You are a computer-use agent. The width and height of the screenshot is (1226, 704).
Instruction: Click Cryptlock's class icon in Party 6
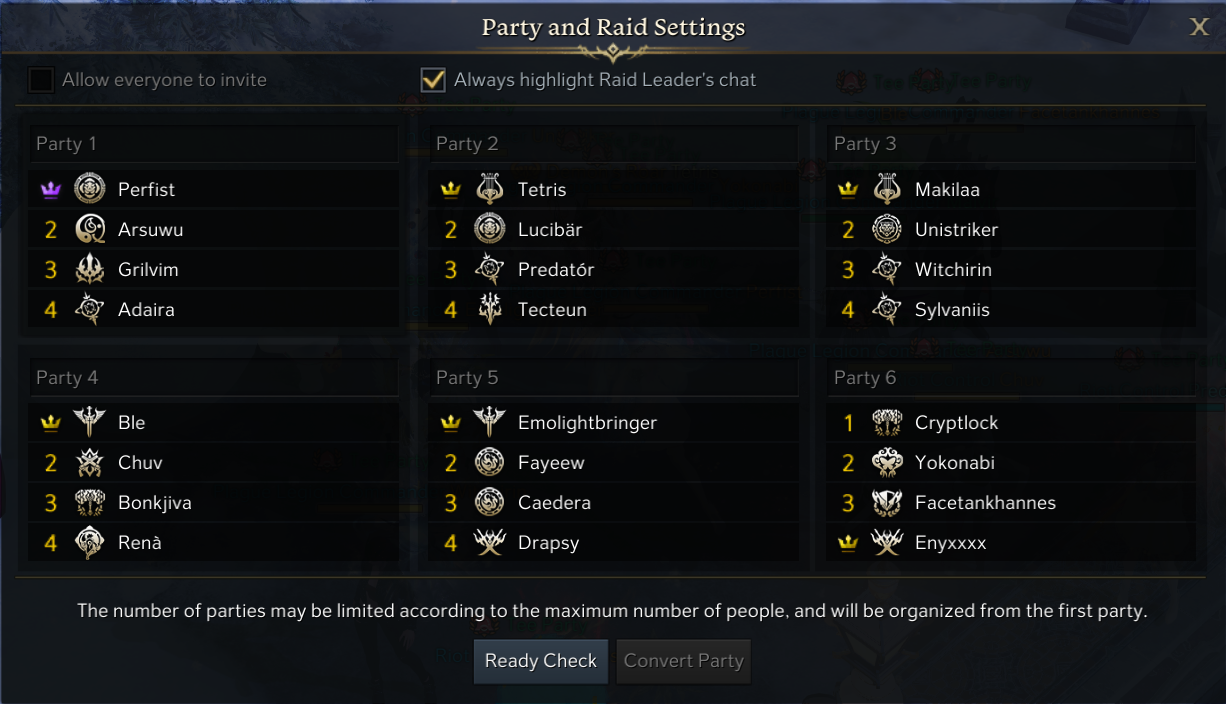coord(887,422)
